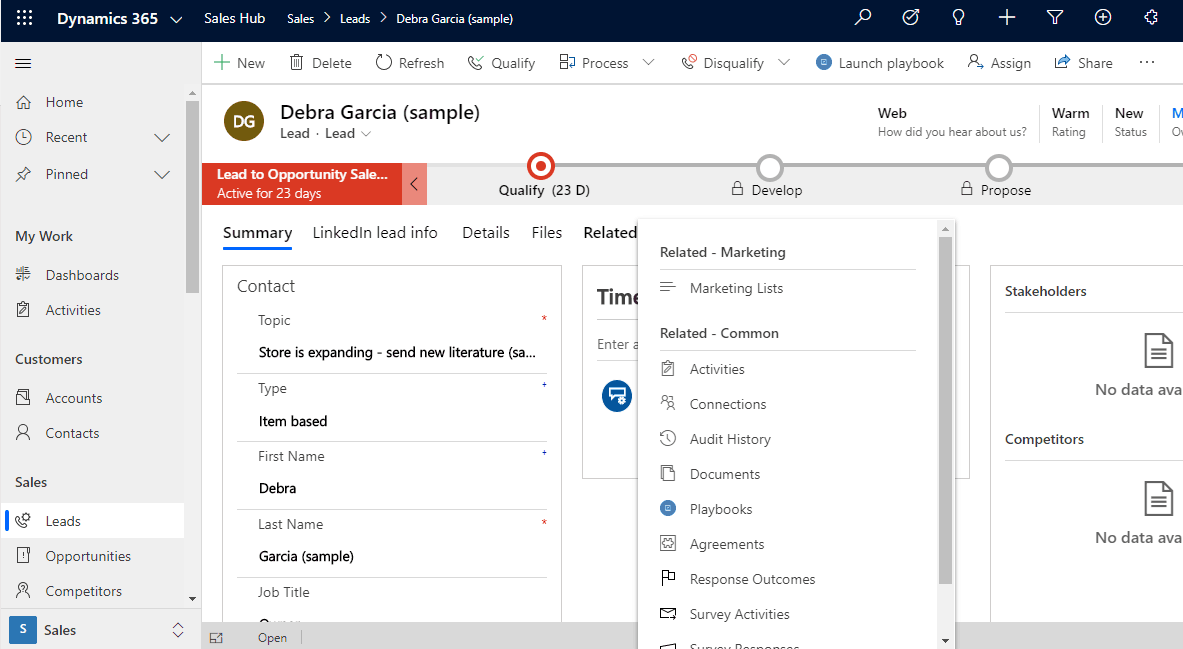Click the Last Name field Garcia (sample)
The height and width of the screenshot is (649, 1183).
306,556
